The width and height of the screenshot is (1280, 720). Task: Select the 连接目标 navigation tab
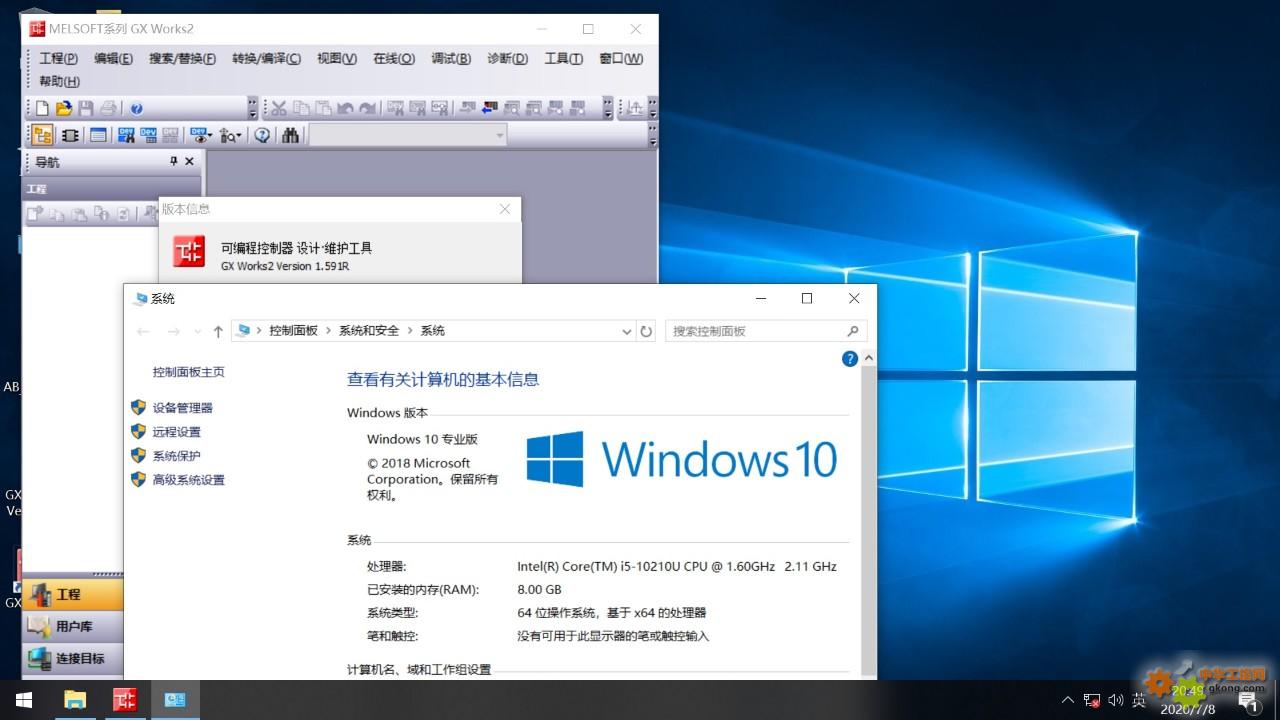[72, 658]
